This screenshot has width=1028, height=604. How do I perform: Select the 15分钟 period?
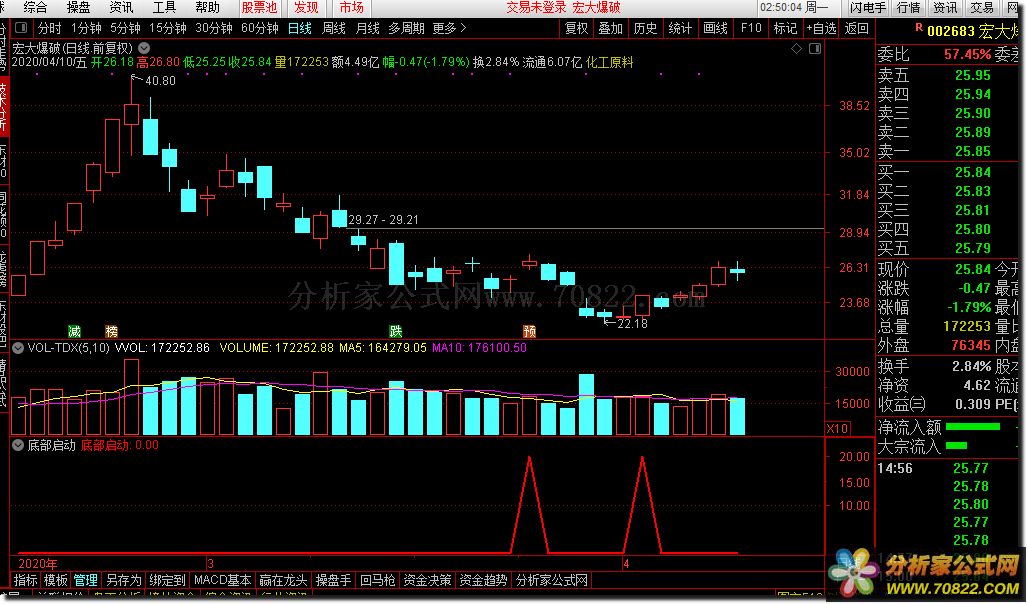[168, 28]
